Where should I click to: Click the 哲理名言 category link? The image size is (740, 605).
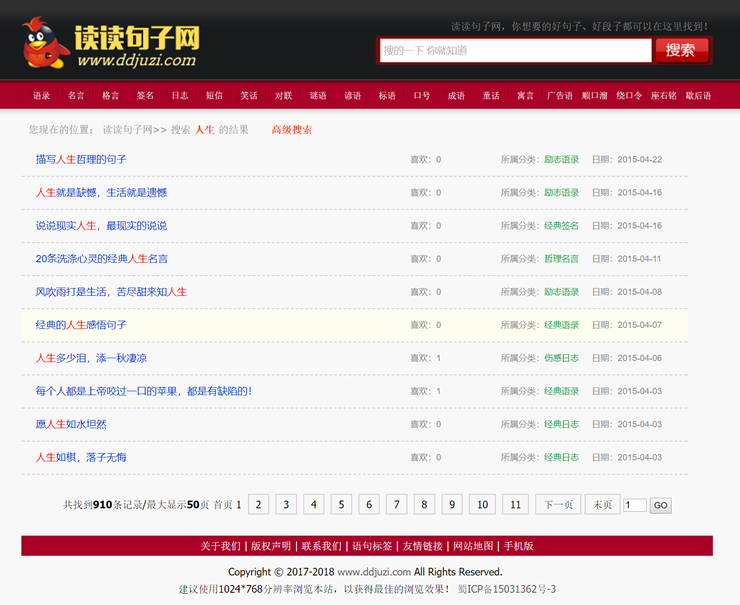point(561,259)
